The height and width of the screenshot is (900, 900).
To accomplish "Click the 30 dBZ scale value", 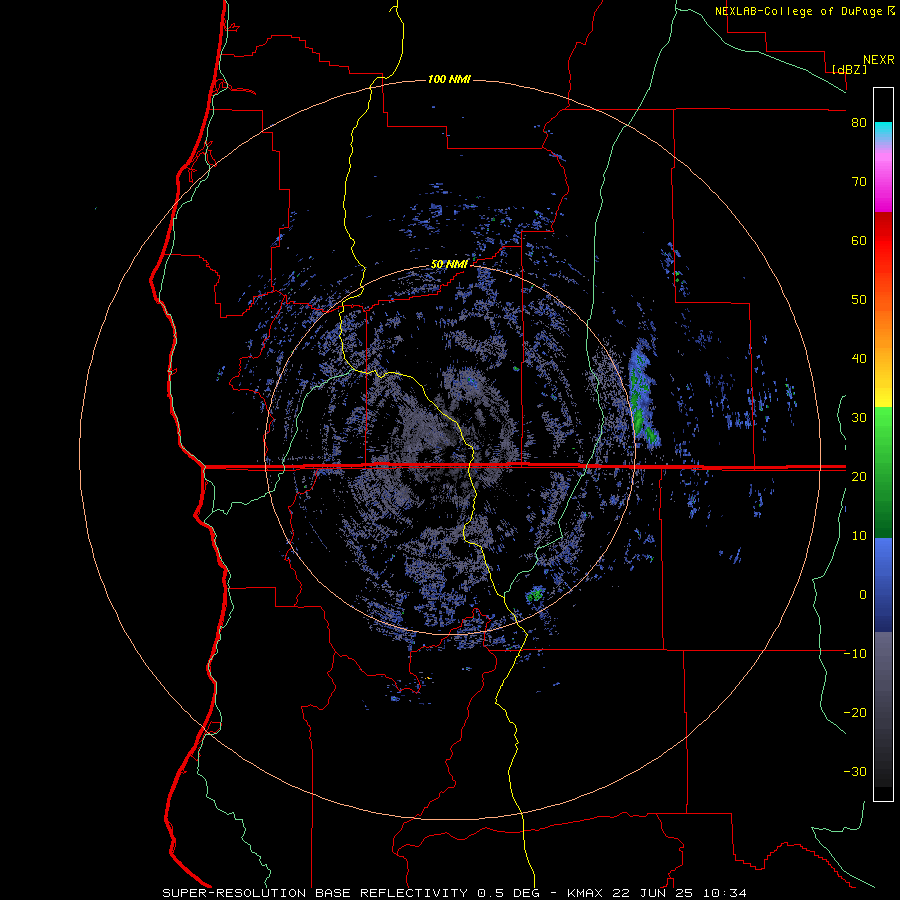I will (859, 417).
